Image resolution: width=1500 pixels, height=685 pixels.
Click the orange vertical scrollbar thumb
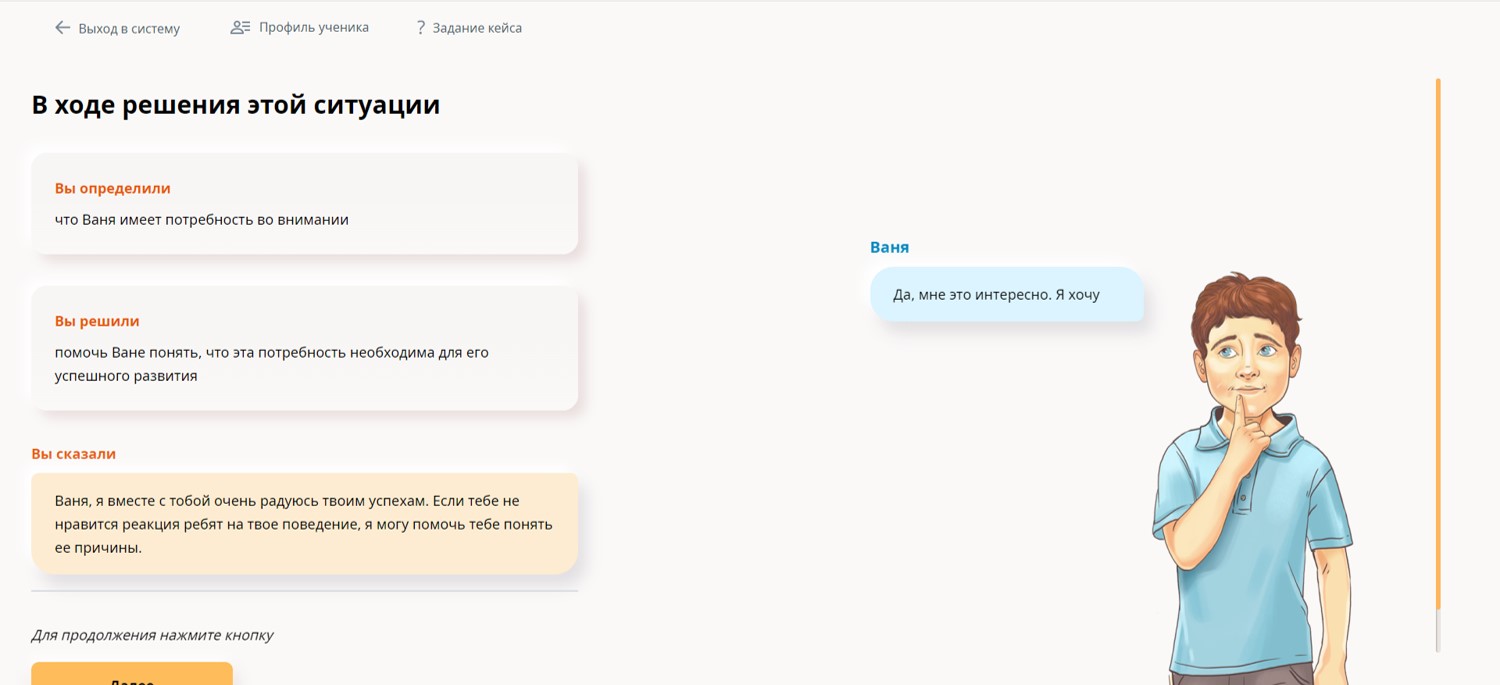click(1438, 340)
